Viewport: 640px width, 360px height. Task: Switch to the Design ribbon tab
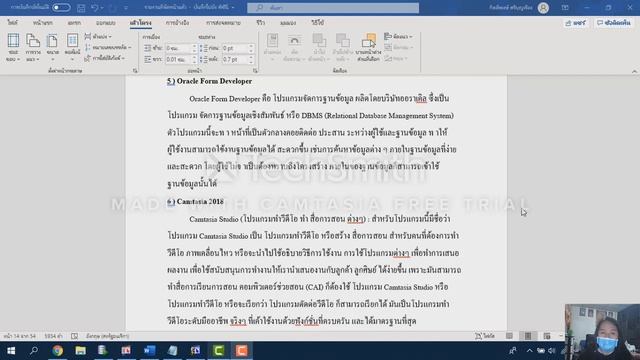coord(106,23)
